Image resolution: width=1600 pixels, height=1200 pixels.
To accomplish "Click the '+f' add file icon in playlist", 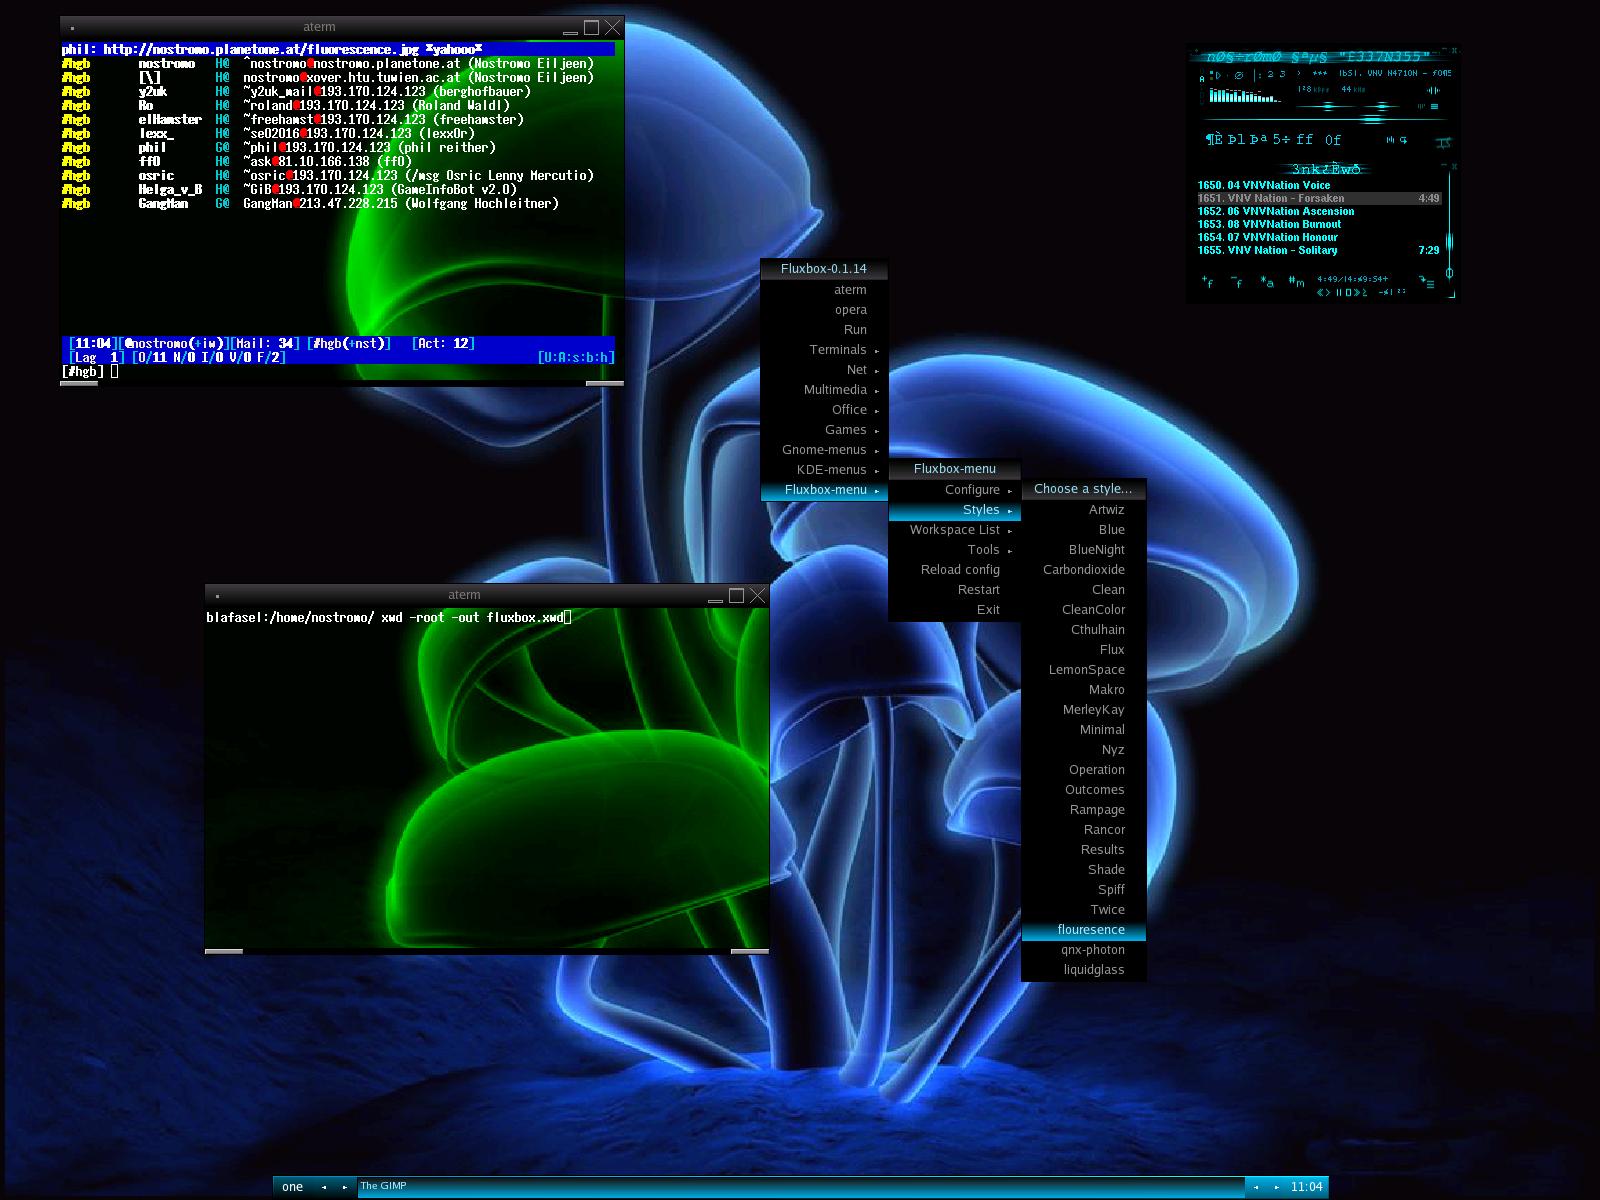I will point(1208,283).
